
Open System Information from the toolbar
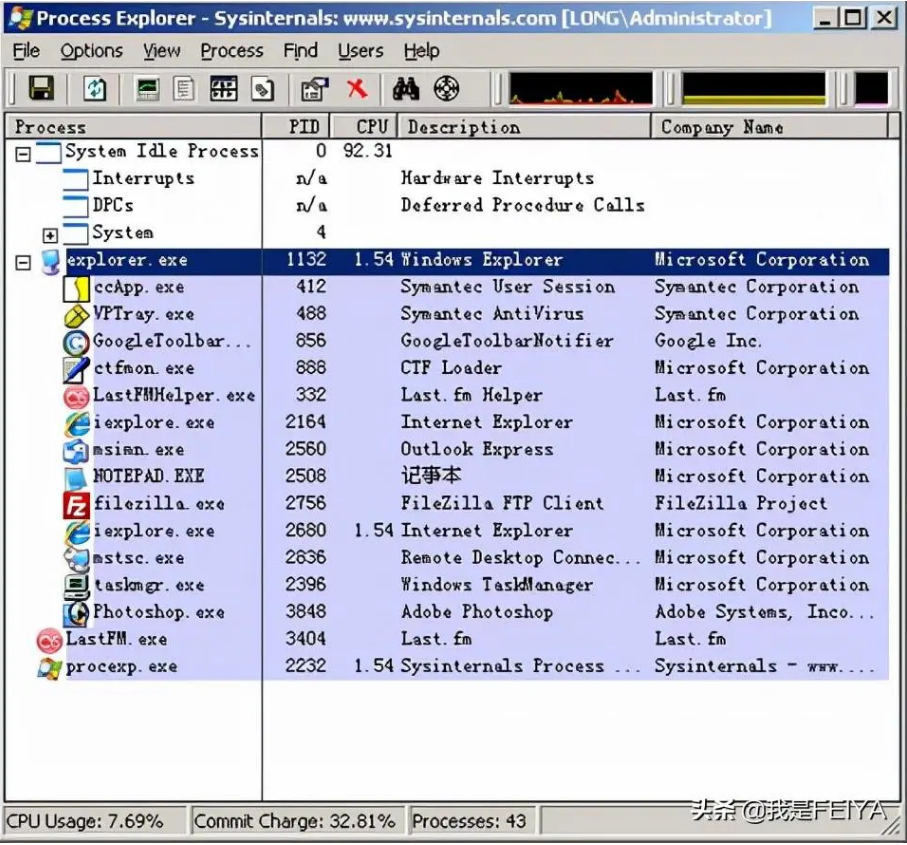(x=148, y=89)
